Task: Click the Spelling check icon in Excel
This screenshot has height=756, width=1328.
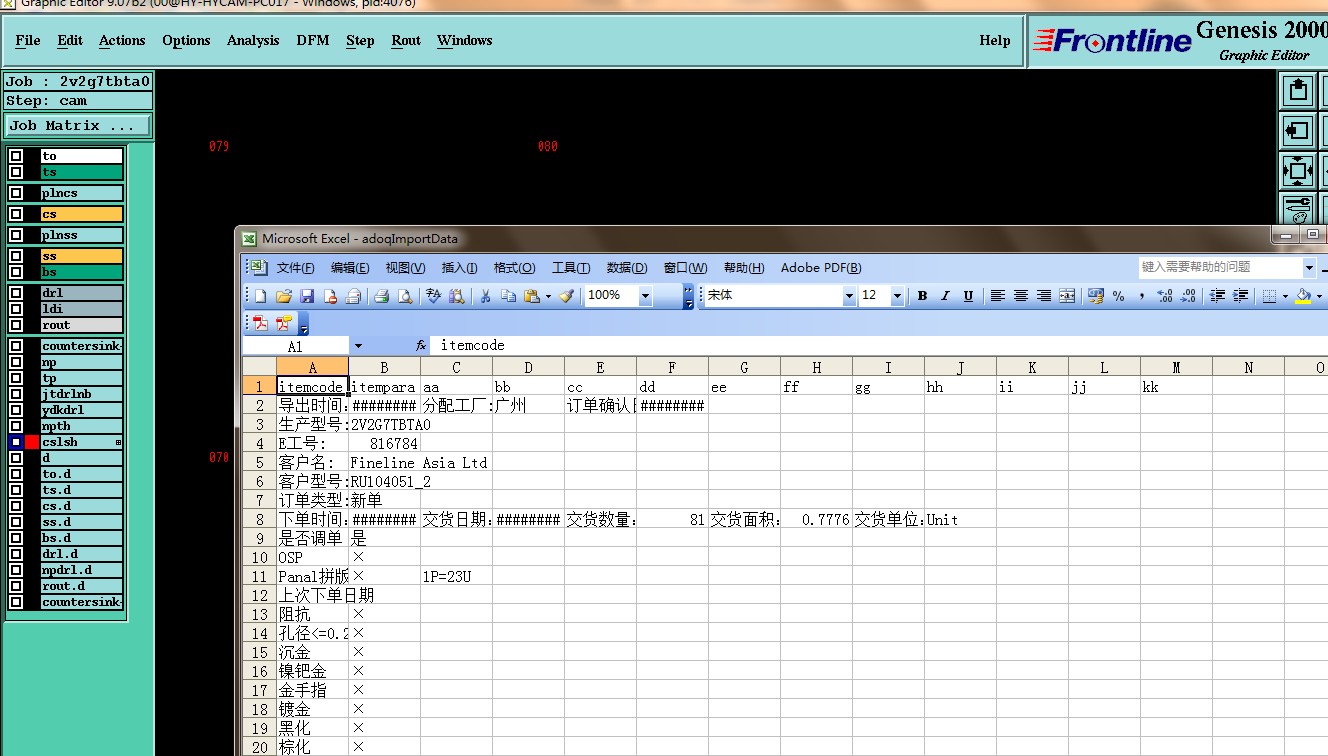Action: click(x=433, y=296)
